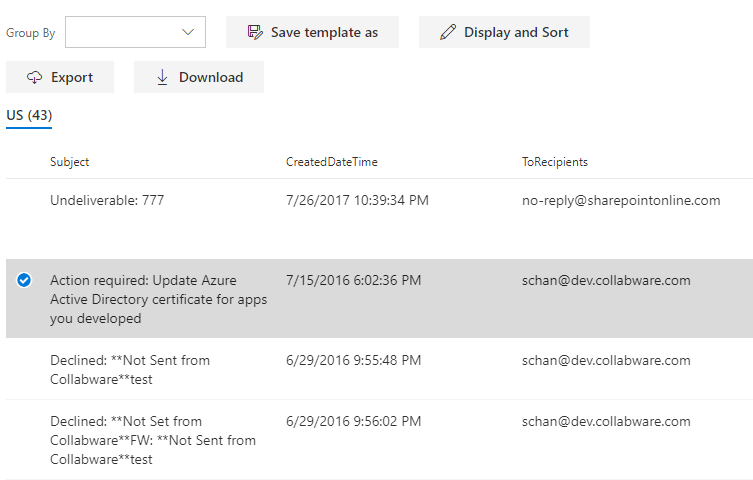Click the no-reply@sharepointonline.com recipient

click(x=621, y=200)
